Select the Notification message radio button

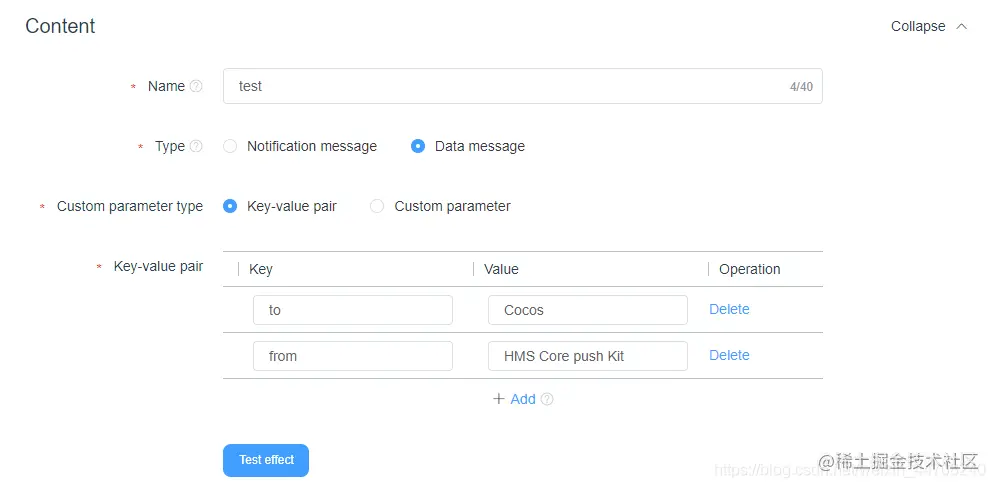pyautogui.click(x=230, y=147)
